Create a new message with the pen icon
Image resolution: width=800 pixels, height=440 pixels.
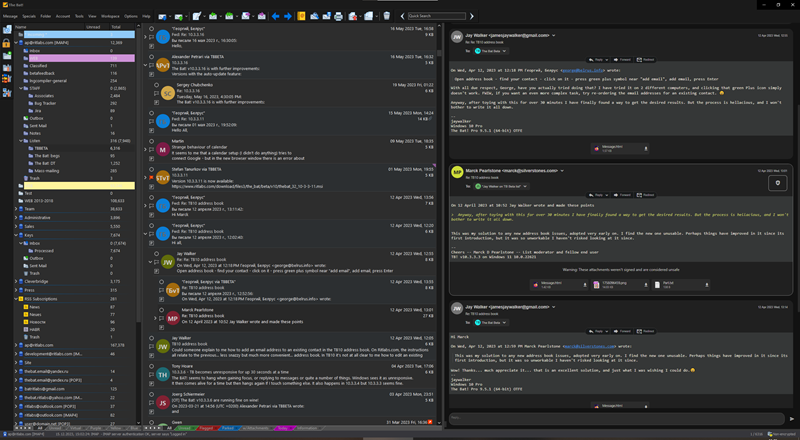point(196,16)
